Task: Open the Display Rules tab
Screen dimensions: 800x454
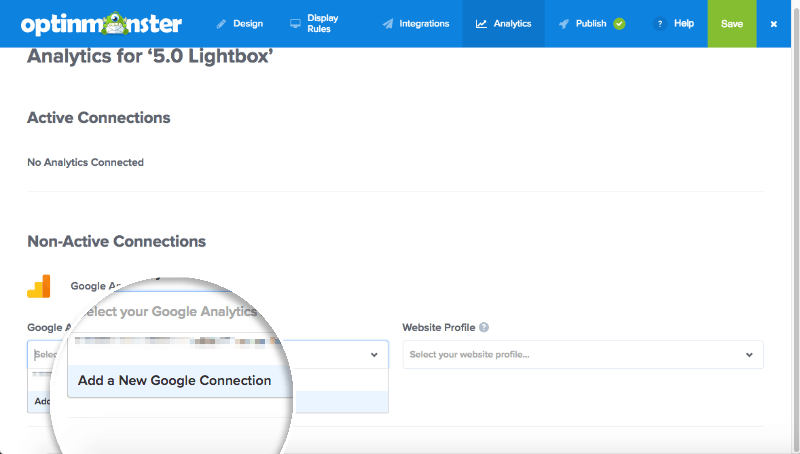Action: 314,23
